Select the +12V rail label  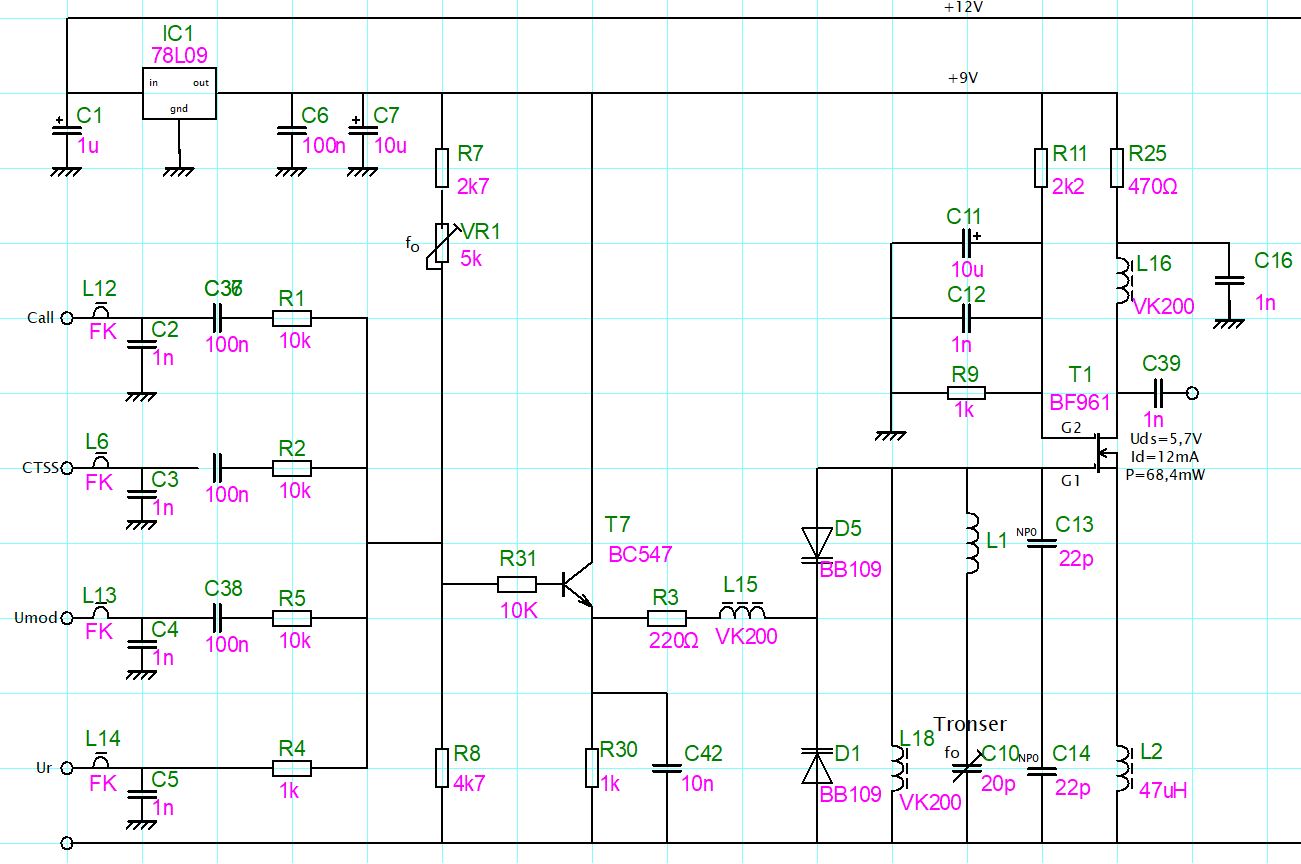pyautogui.click(x=964, y=7)
